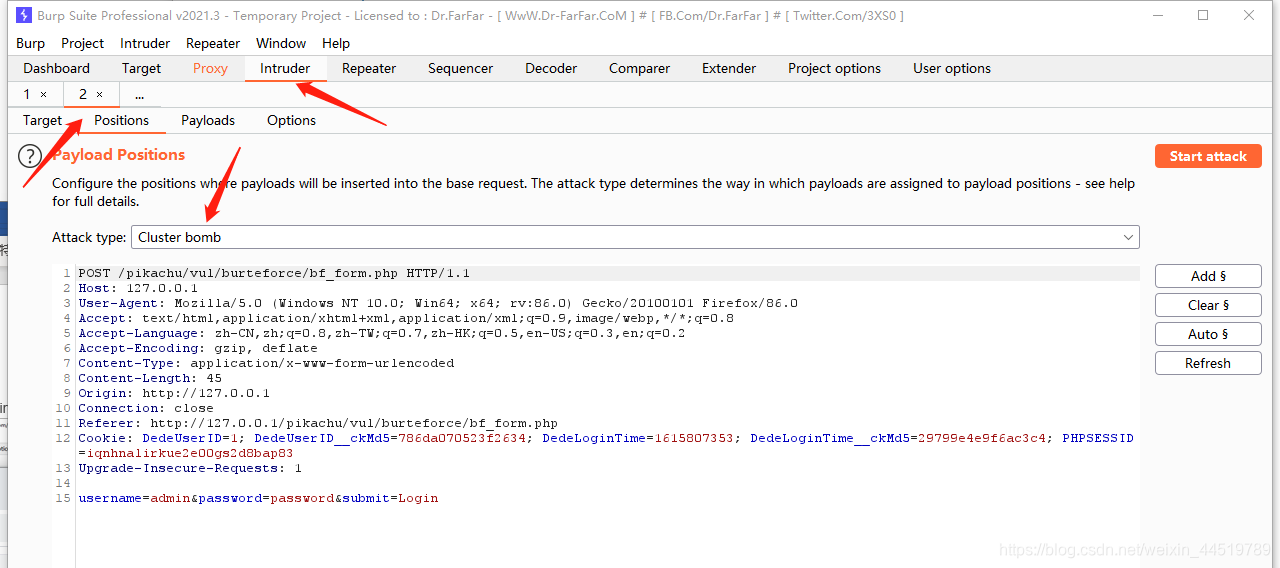Click the DedeLoginTime cookie value 1615807353
Image resolution: width=1280 pixels, height=568 pixels.
coord(694,438)
